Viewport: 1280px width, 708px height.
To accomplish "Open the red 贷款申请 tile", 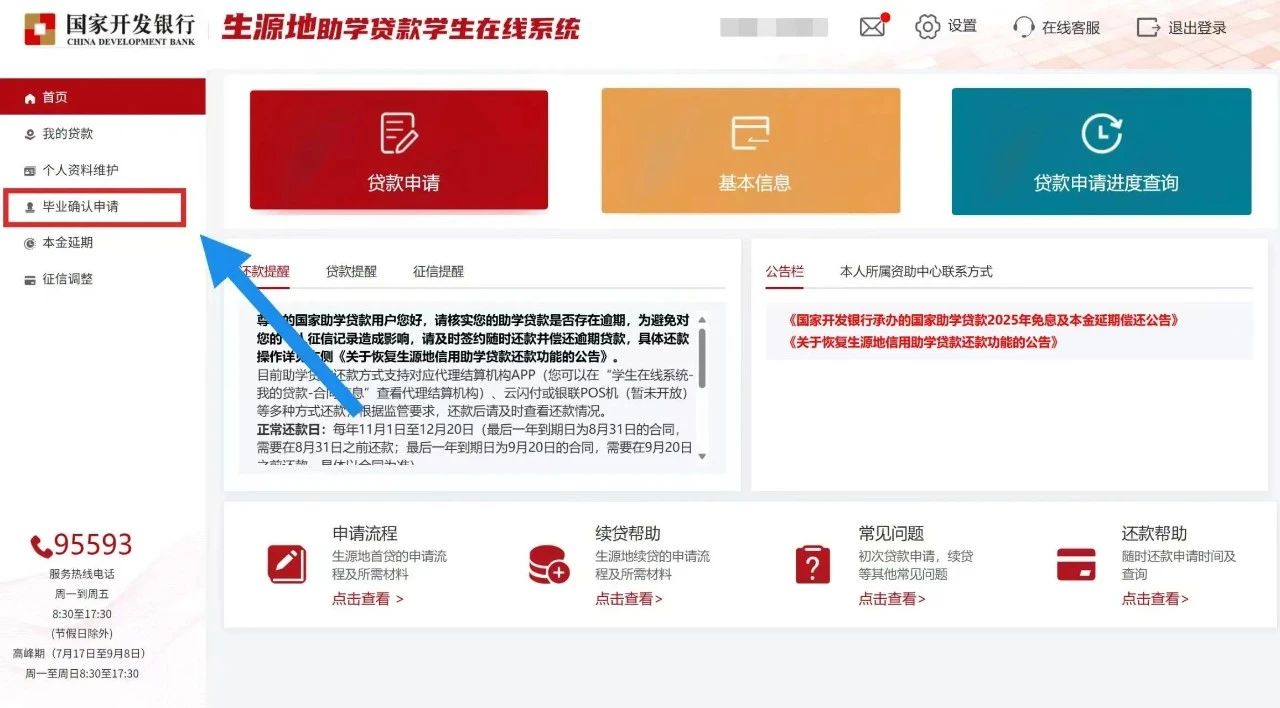I will [399, 150].
